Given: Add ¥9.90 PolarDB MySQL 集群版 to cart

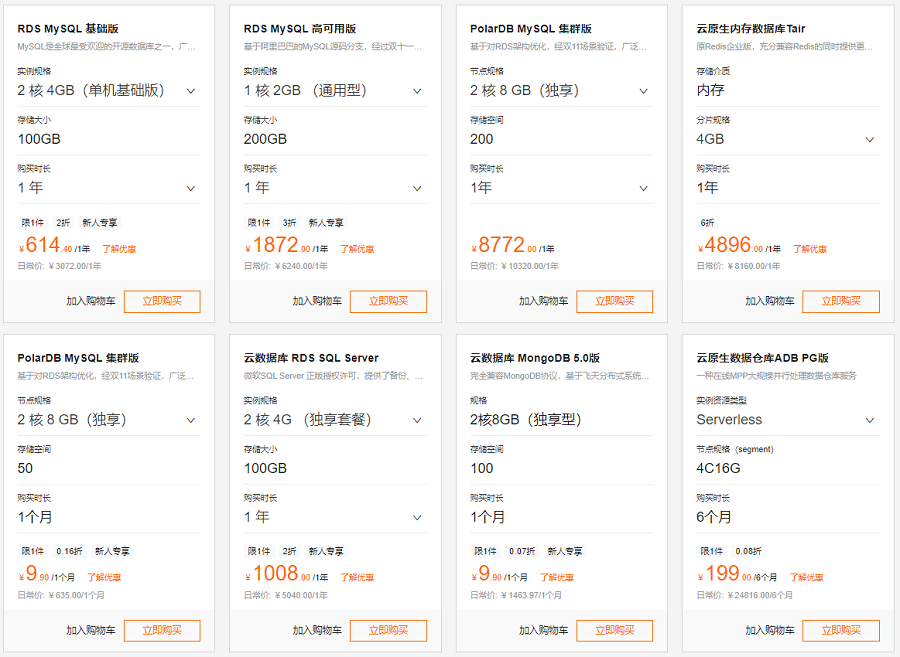Looking at the screenshot, I should (91, 631).
